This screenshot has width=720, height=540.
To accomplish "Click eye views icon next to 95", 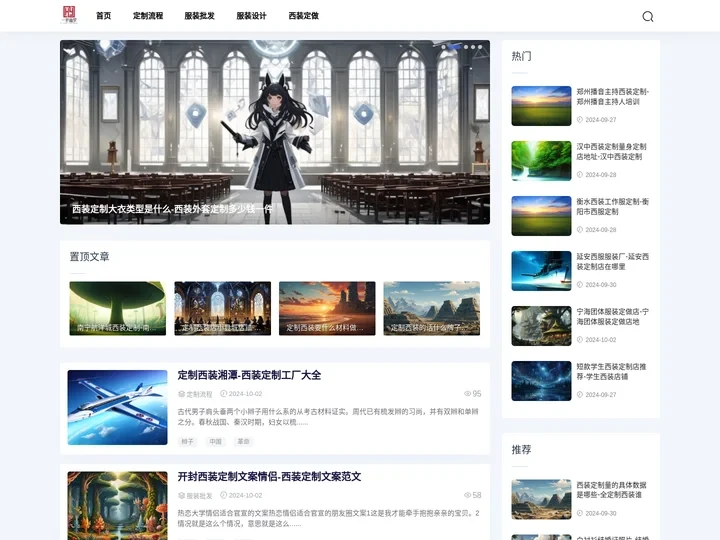I will pyautogui.click(x=467, y=394).
